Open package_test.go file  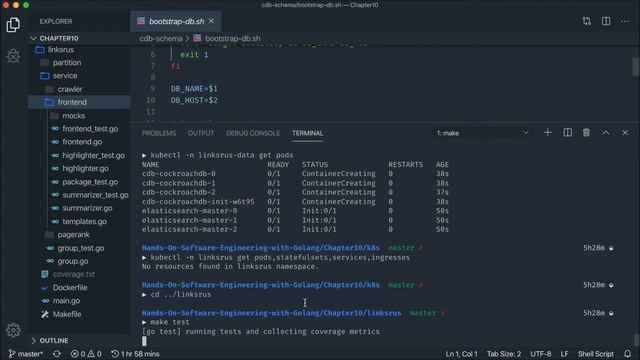pyautogui.click(x=90, y=182)
